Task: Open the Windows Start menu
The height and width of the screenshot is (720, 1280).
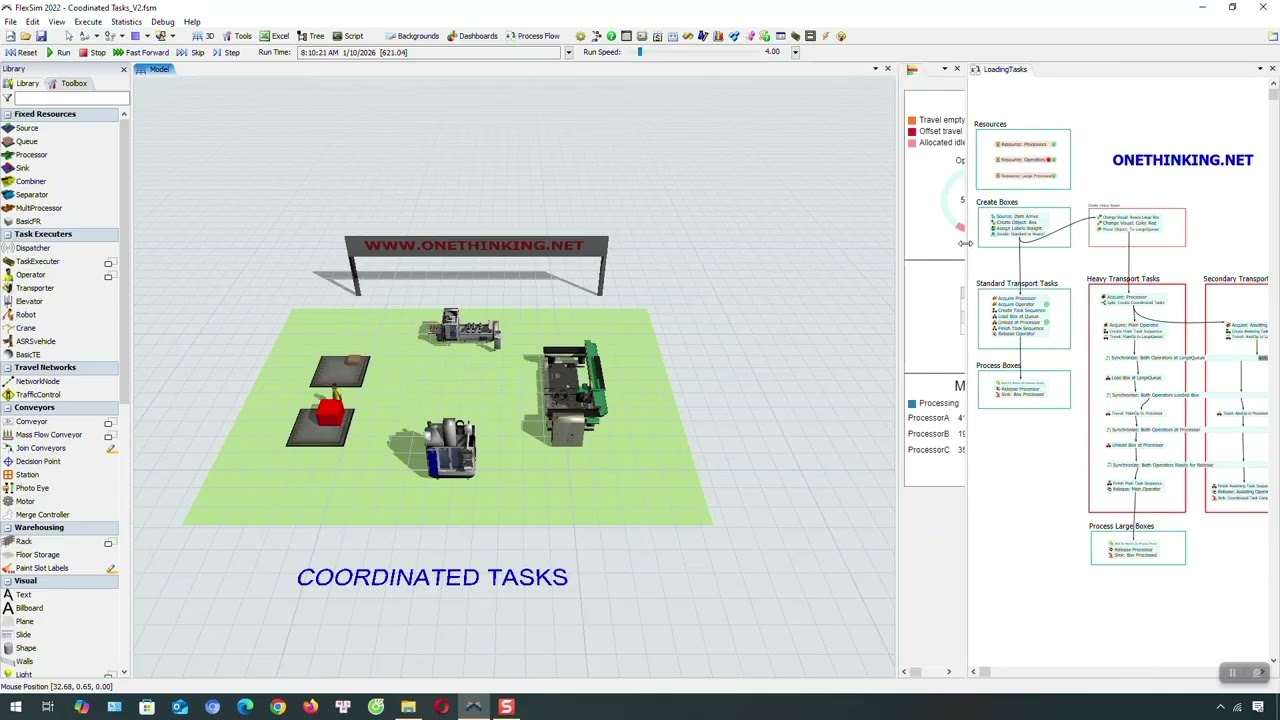Action: 16,707
